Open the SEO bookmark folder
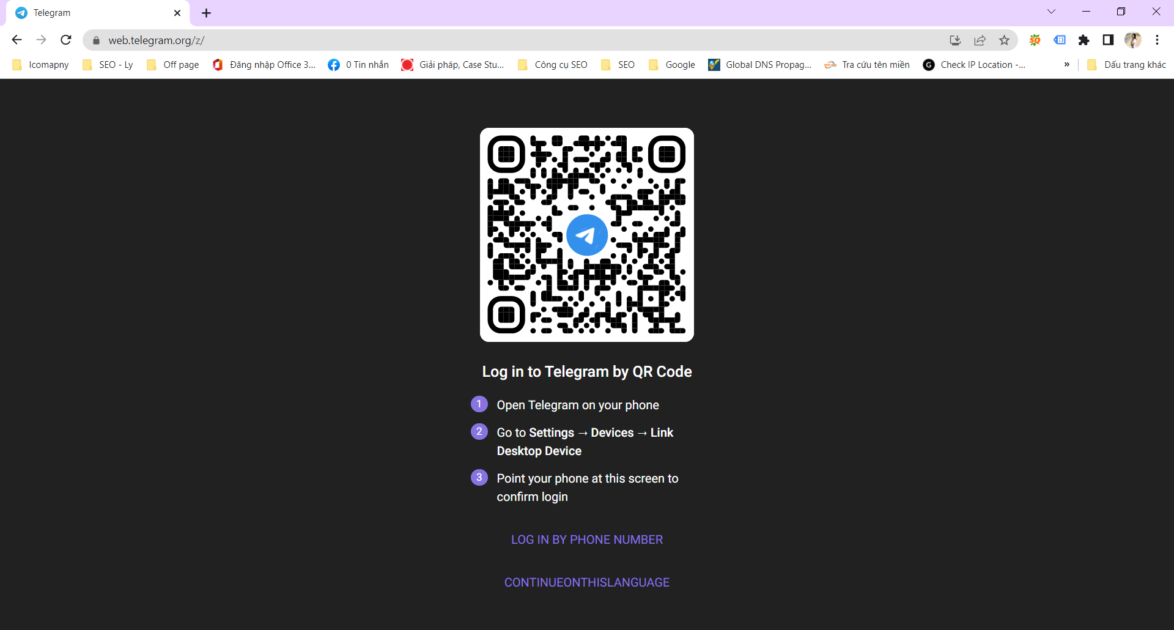1174x630 pixels. 618,64
